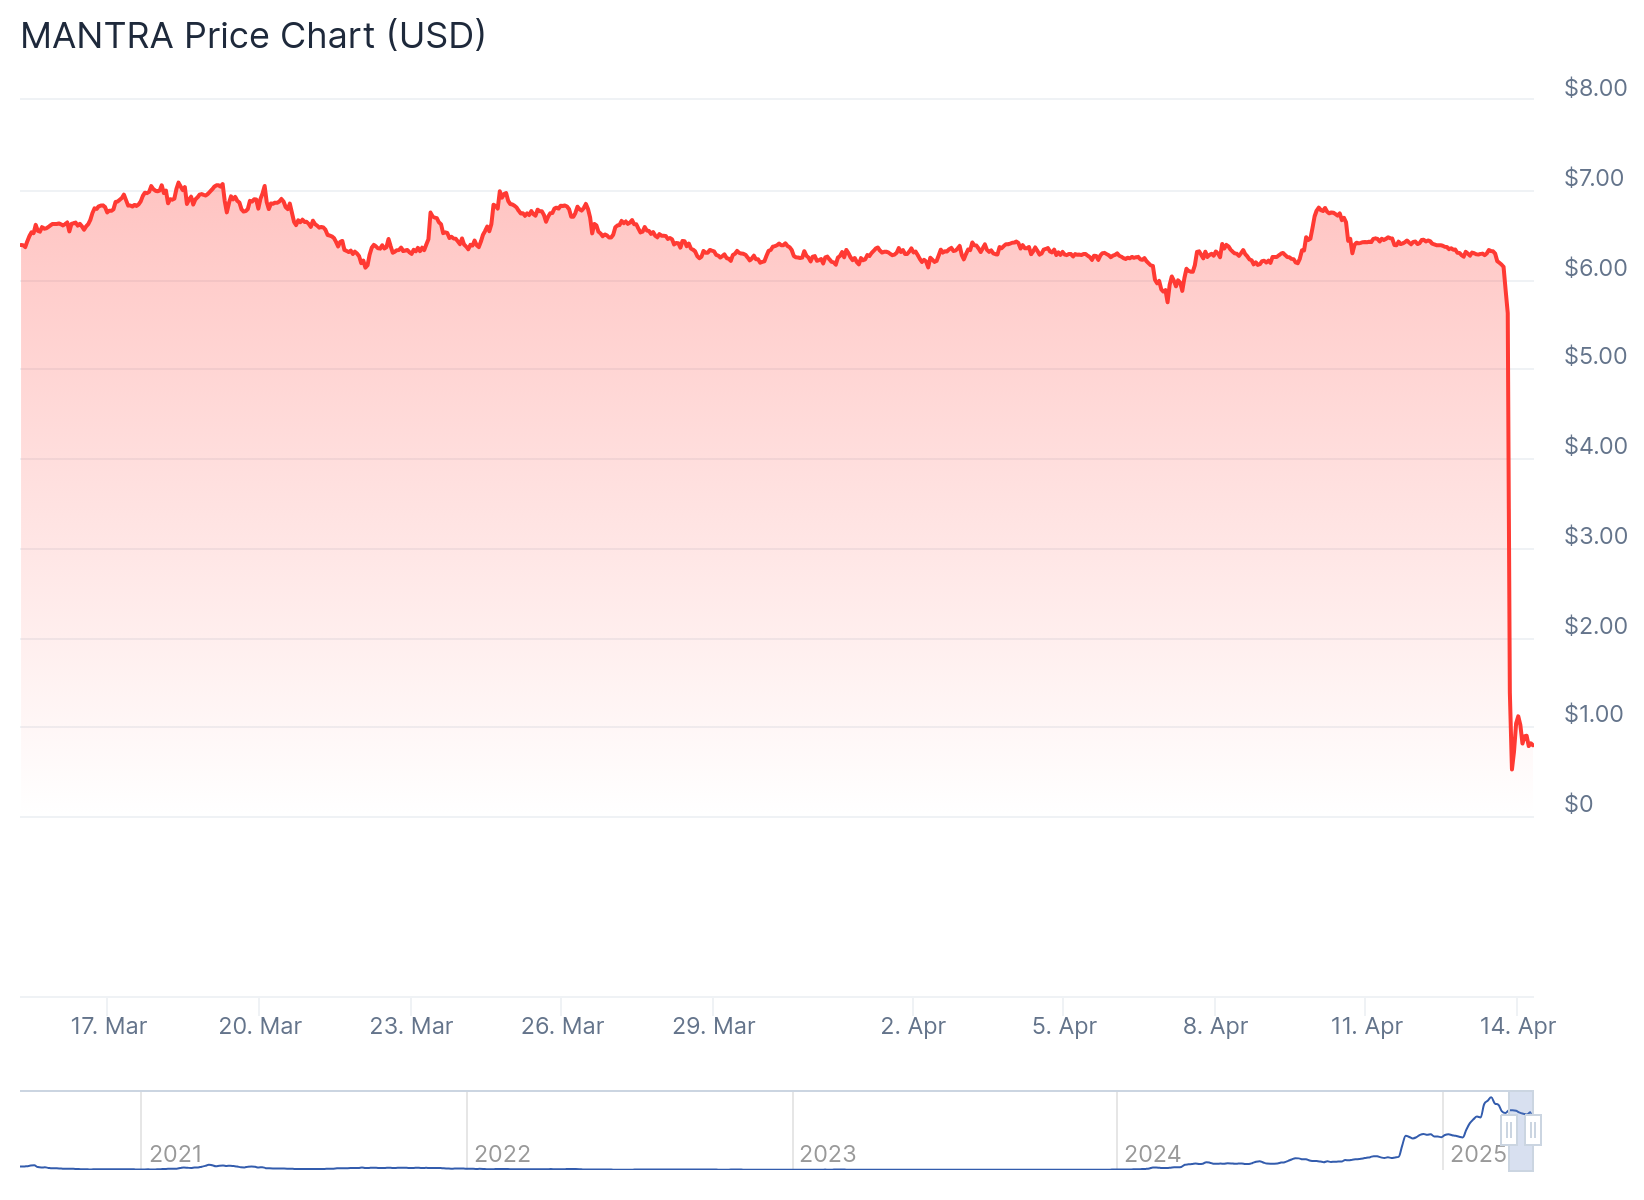Jump to 2023 in the navigator timeline
The height and width of the screenshot is (1200, 1644).
[x=827, y=1154]
